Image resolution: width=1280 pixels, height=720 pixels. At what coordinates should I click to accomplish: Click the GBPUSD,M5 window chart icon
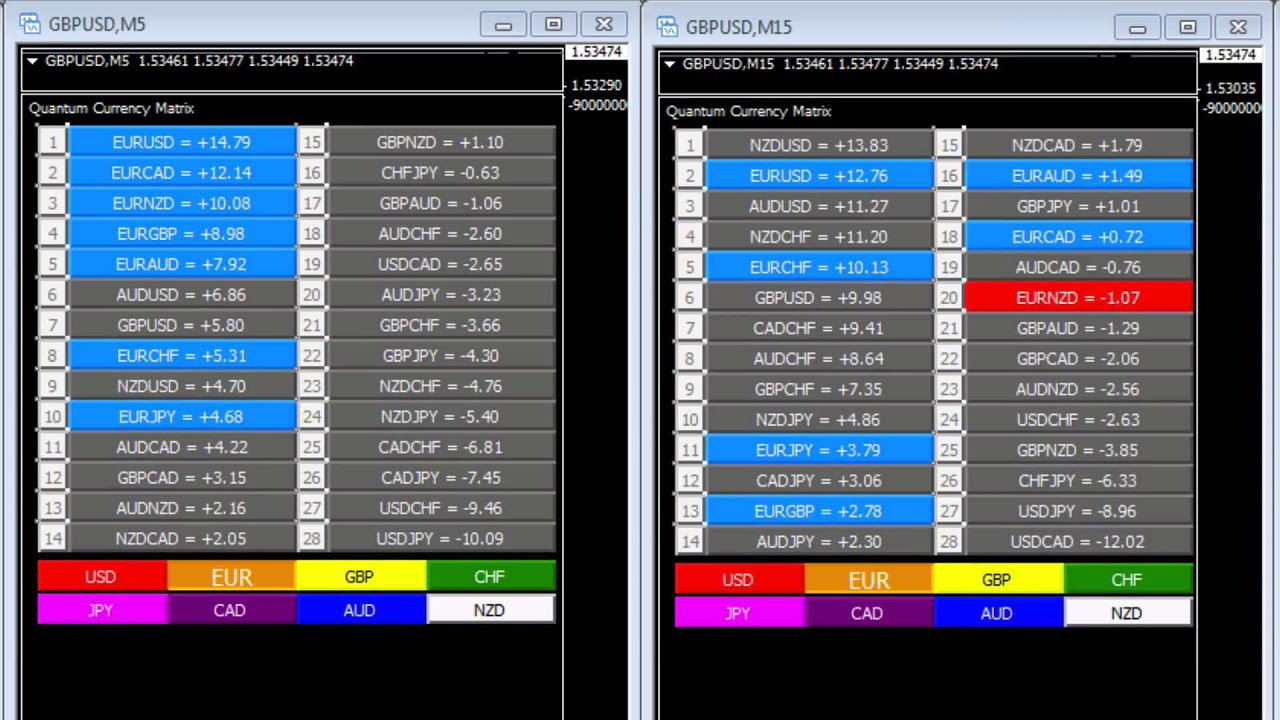[30, 24]
